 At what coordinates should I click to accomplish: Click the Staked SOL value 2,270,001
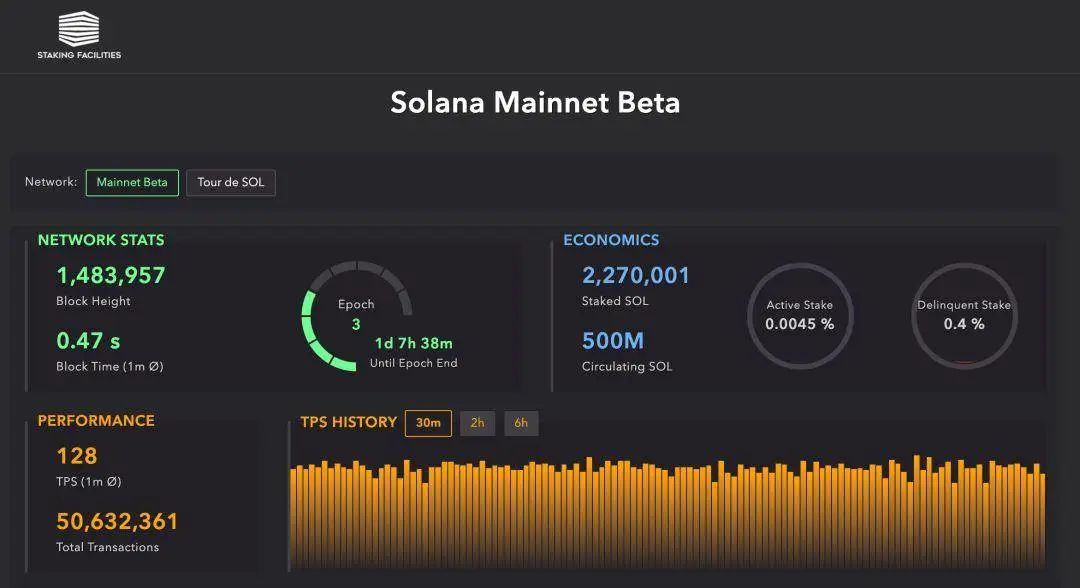click(x=636, y=276)
